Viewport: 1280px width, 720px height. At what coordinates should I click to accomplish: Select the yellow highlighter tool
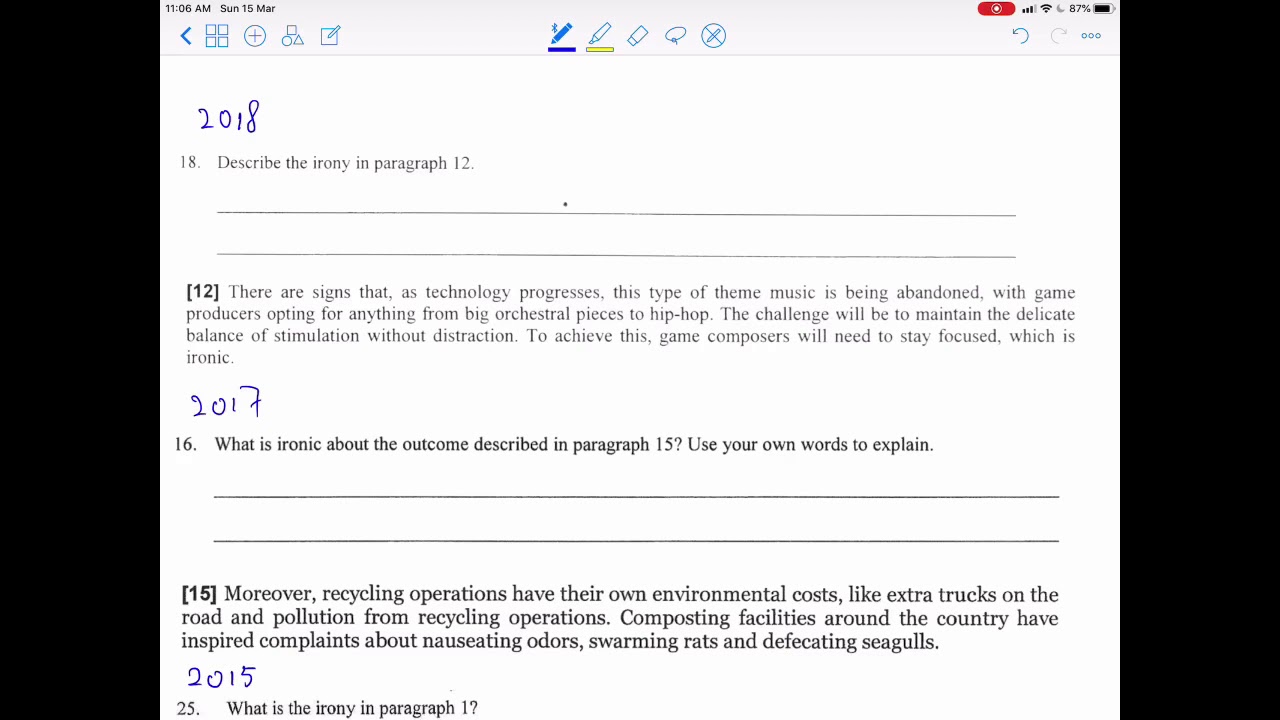coord(600,36)
